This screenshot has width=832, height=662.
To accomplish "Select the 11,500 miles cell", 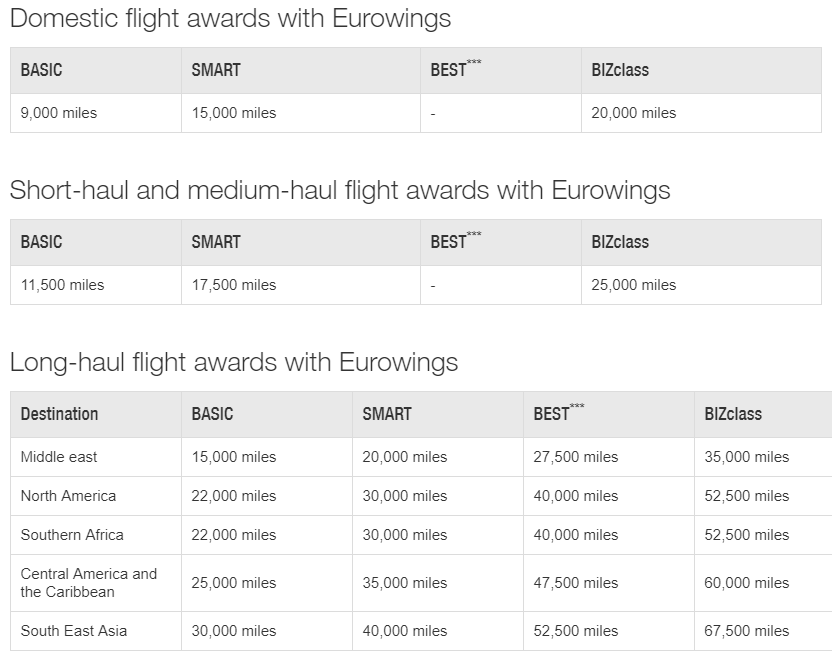I will [x=62, y=285].
